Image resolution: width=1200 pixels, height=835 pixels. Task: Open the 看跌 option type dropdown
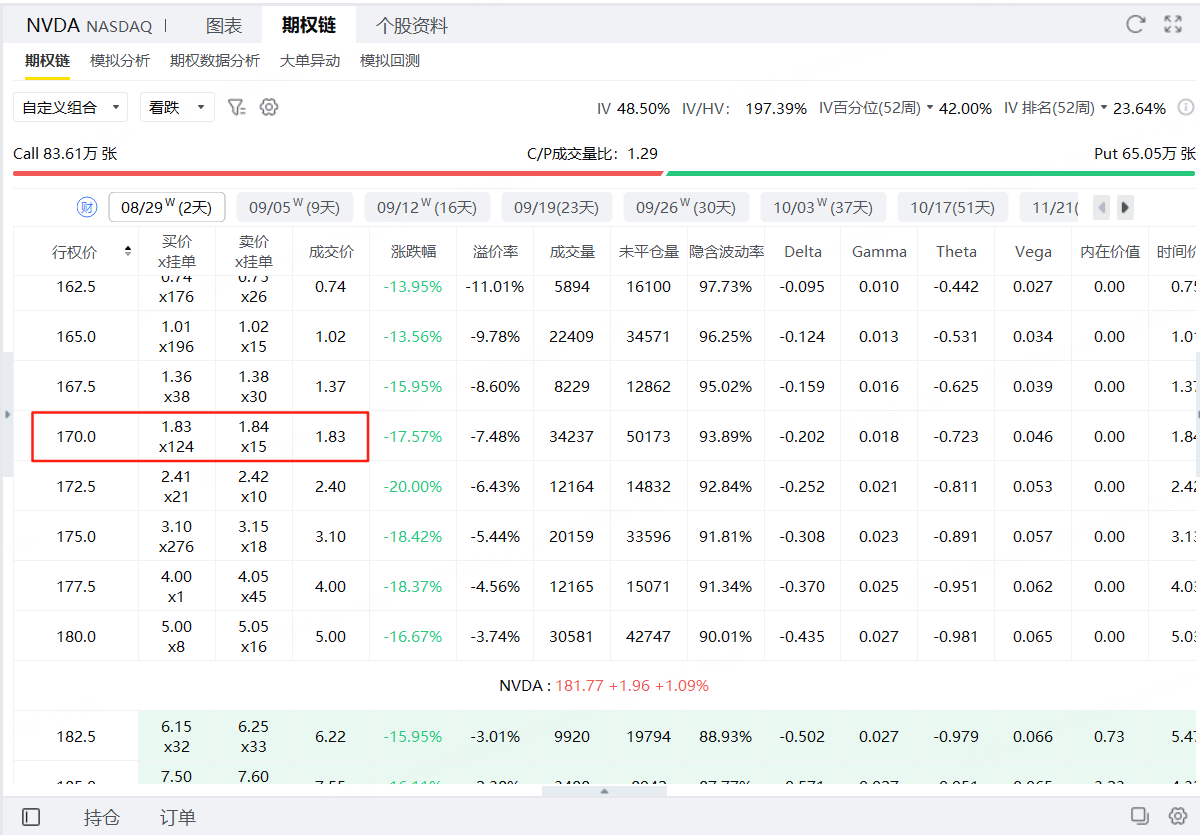click(x=177, y=107)
